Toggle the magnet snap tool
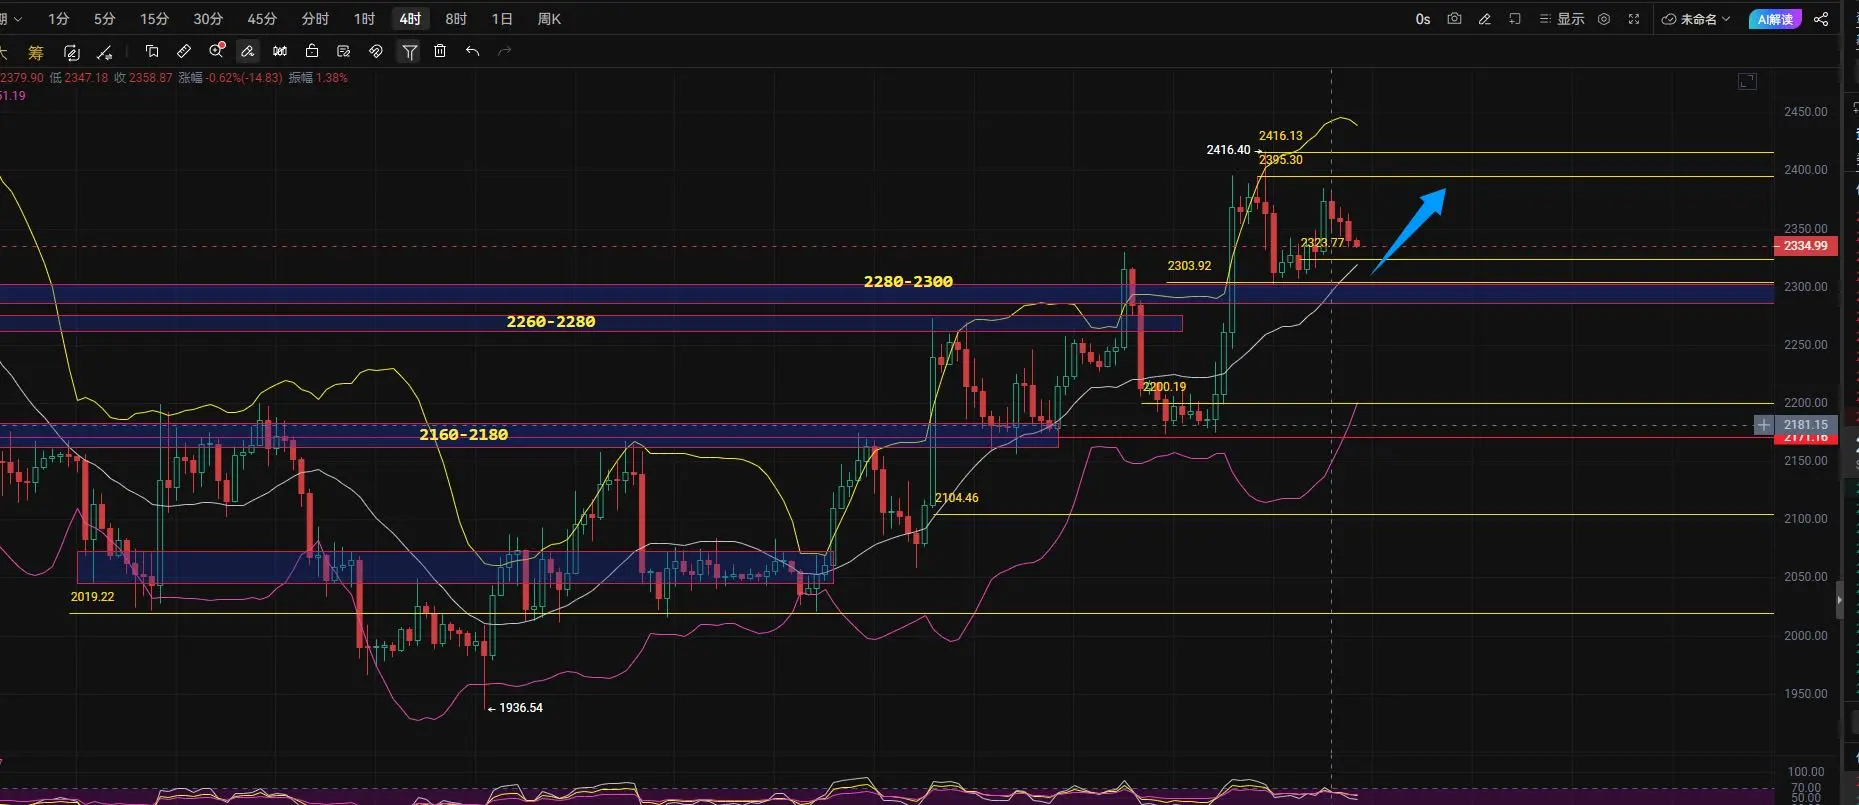1859x805 pixels. pyautogui.click(x=376, y=51)
